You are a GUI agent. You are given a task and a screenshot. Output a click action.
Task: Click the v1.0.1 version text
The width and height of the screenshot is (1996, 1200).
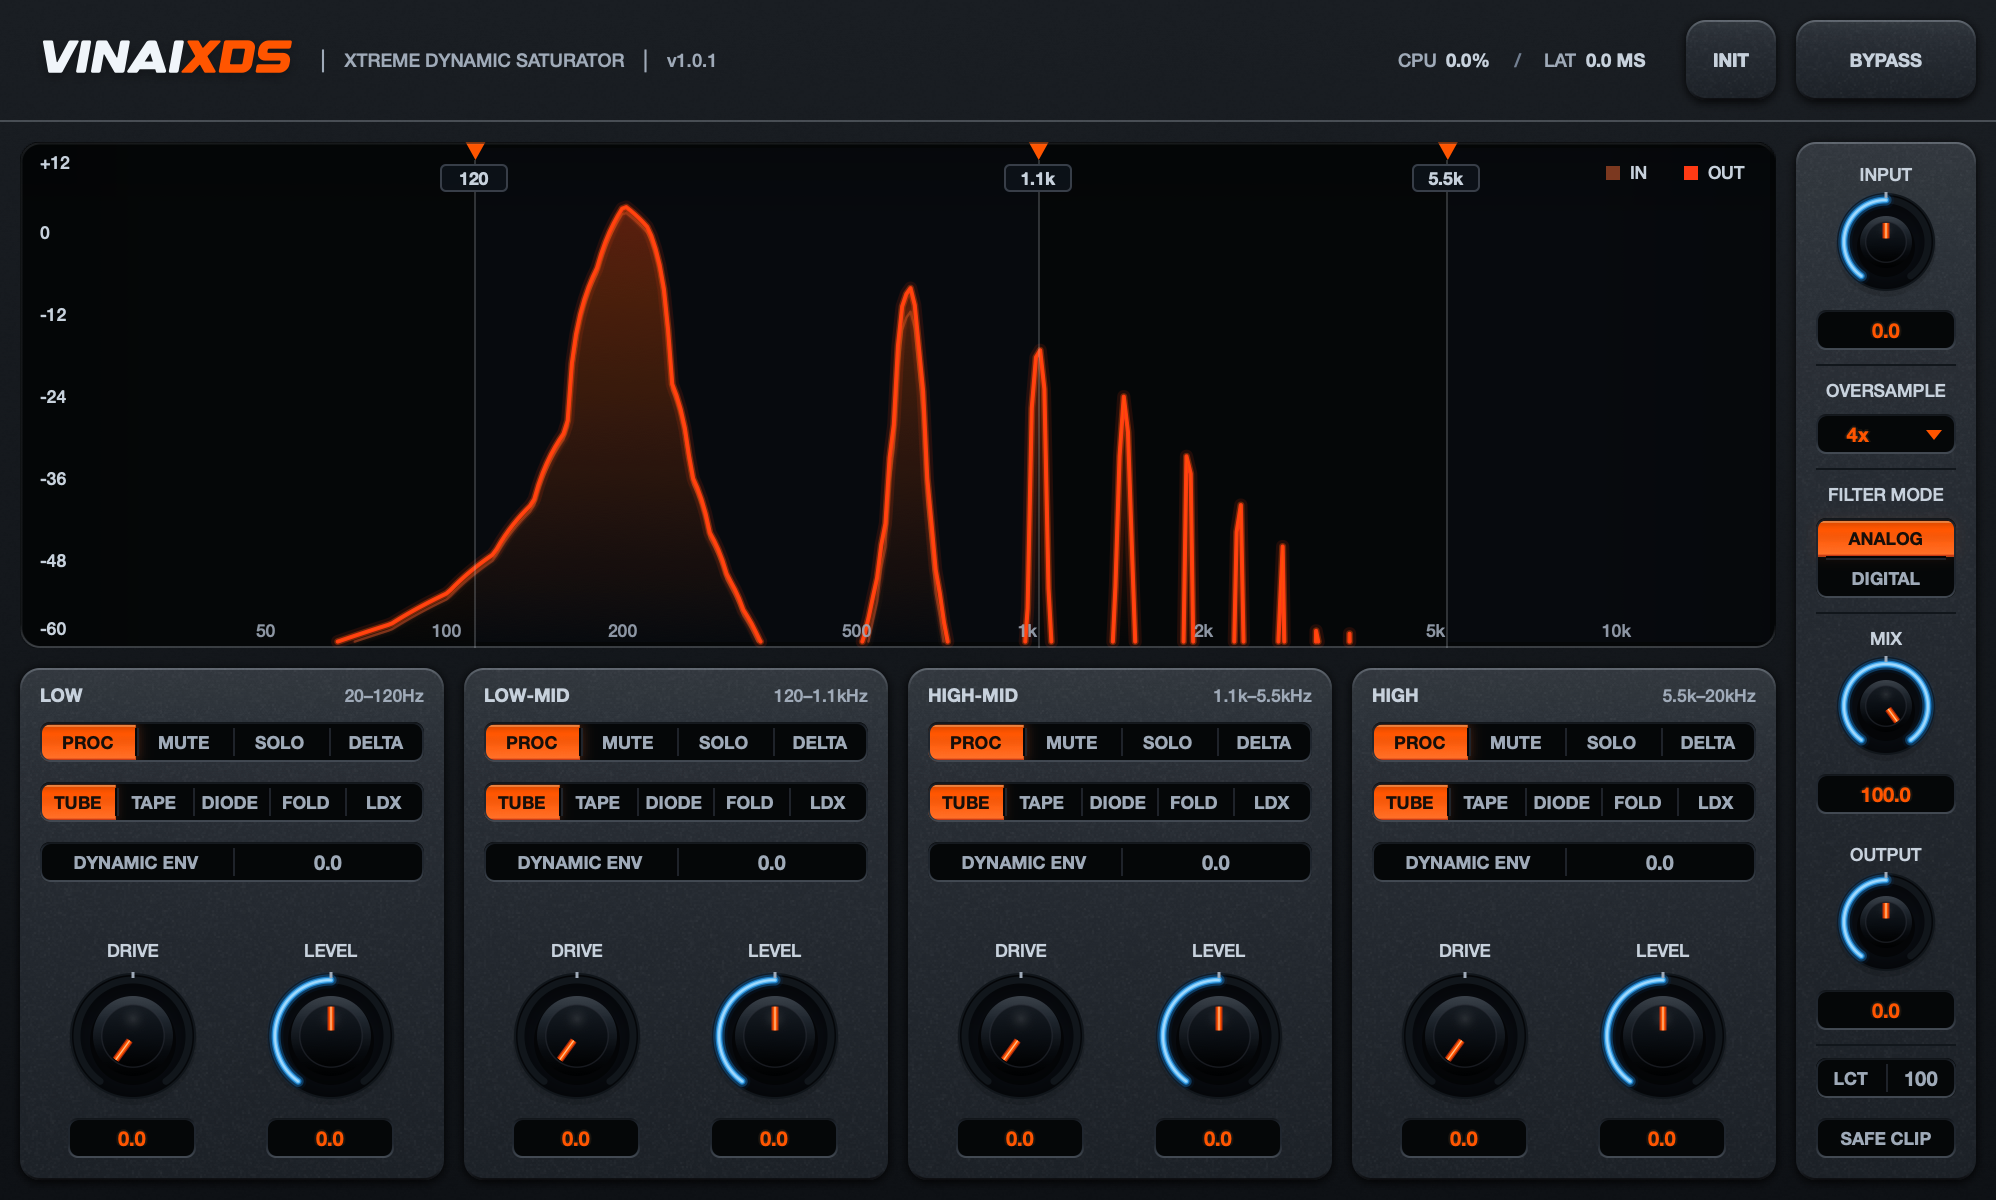[x=691, y=61]
